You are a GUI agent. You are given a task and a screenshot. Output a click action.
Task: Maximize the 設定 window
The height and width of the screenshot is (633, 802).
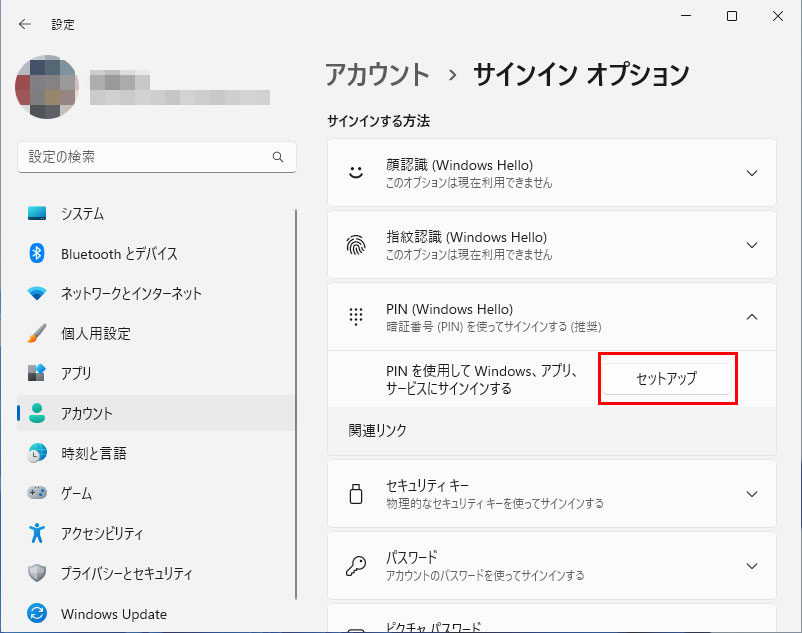coord(732,16)
